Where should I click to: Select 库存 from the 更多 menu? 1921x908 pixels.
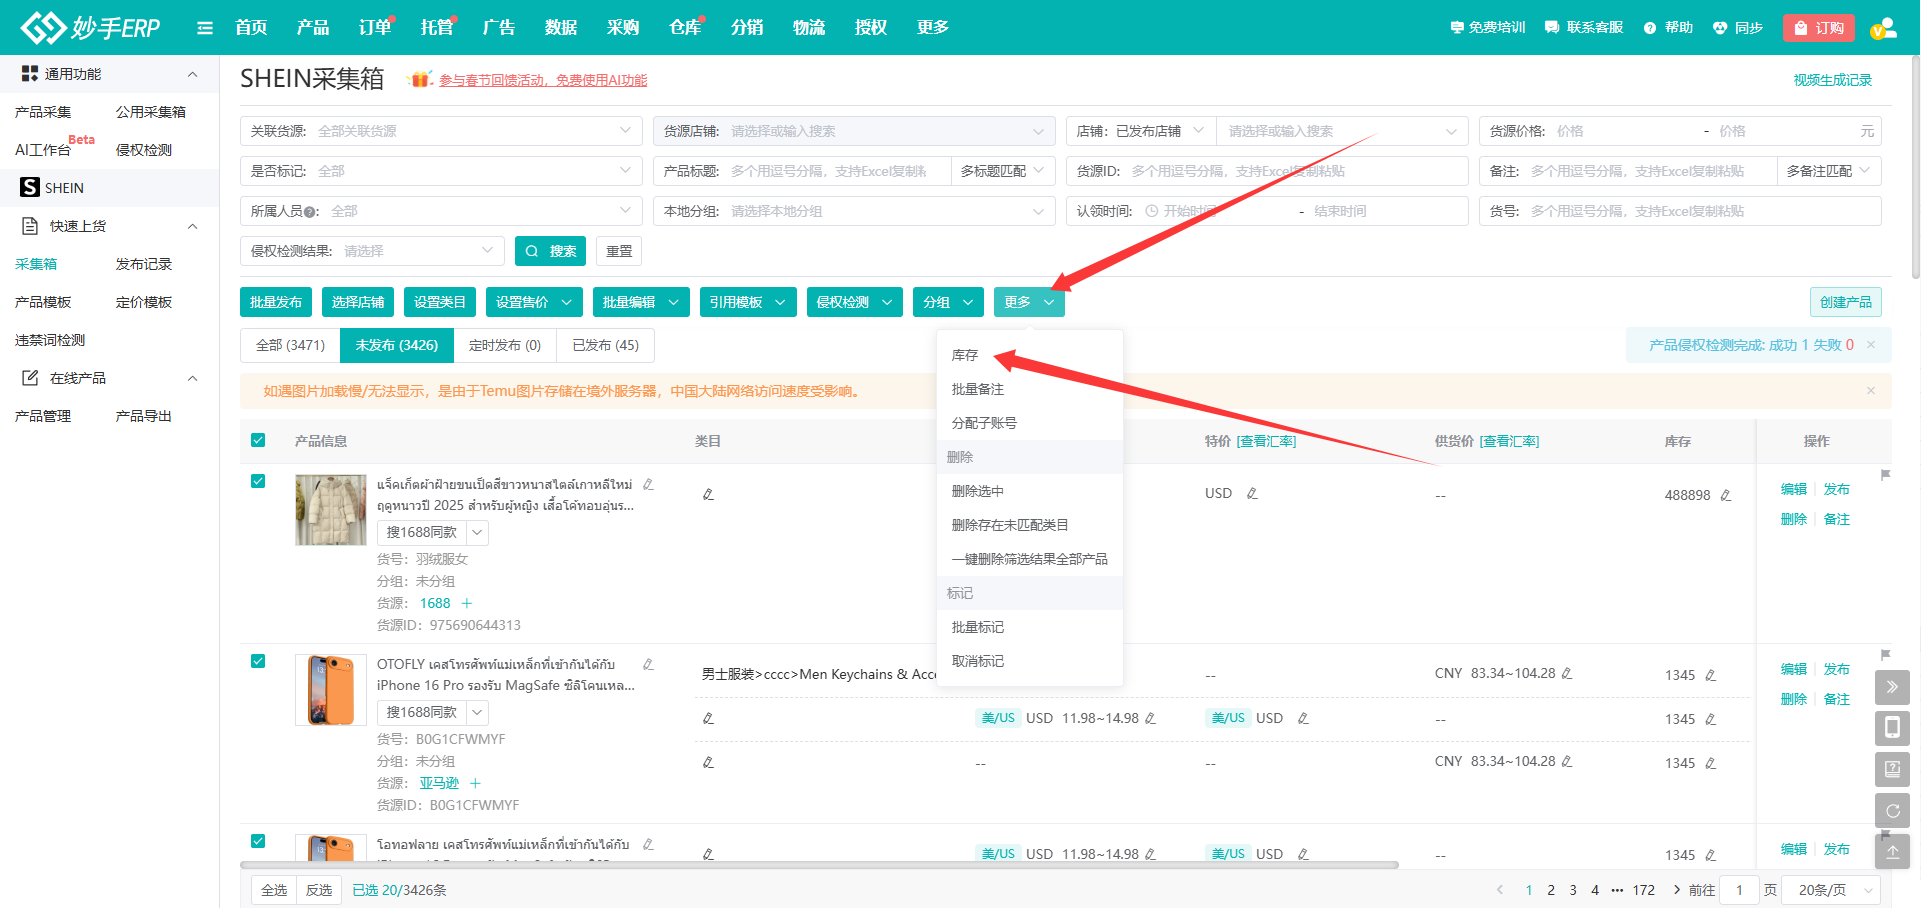point(965,355)
